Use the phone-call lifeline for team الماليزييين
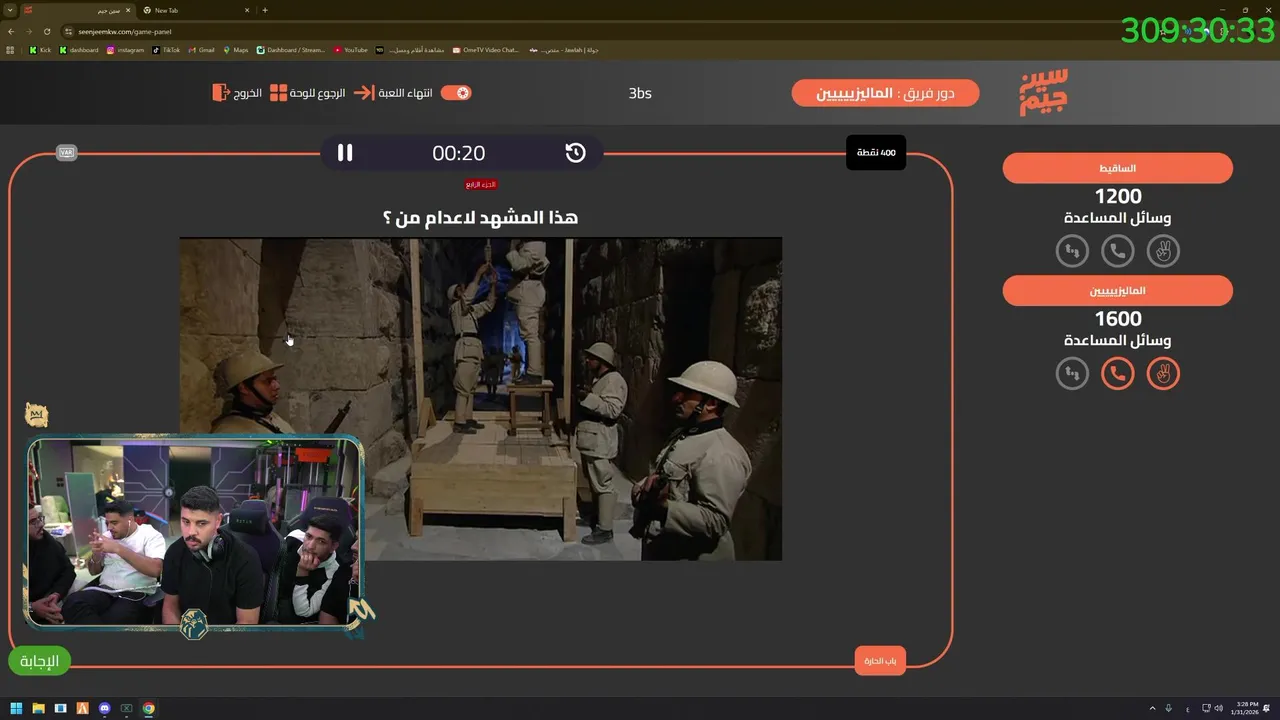Viewport: 1280px width, 720px height. pos(1118,374)
